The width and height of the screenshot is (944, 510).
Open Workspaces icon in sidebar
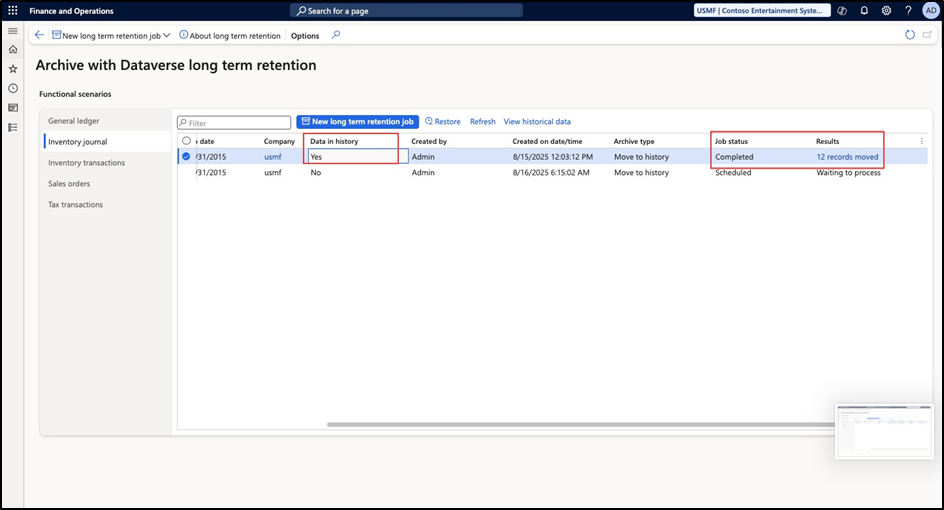[13, 107]
